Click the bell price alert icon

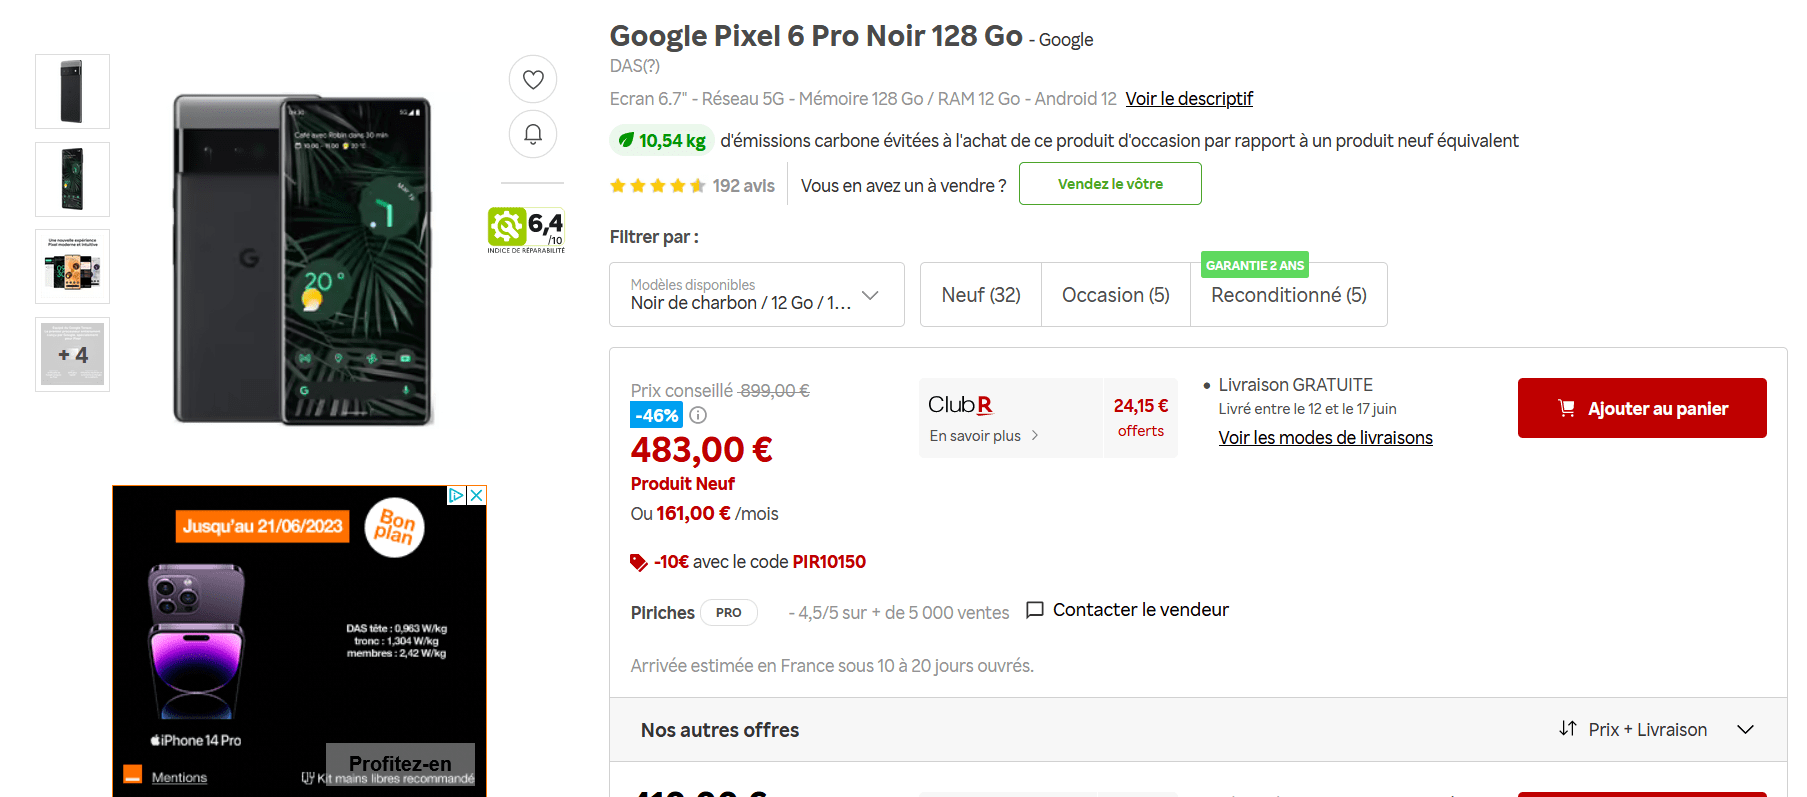533,134
